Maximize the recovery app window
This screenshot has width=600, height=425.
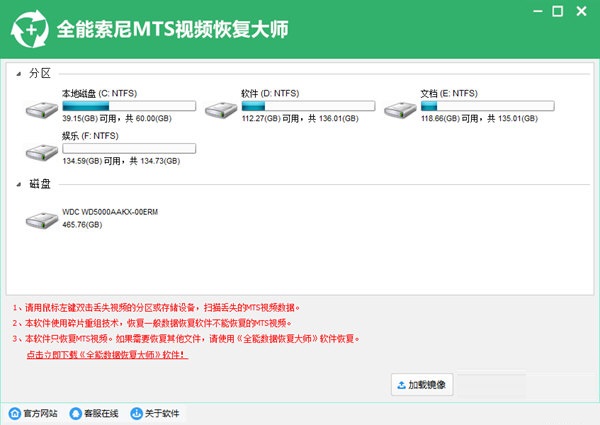(x=558, y=11)
